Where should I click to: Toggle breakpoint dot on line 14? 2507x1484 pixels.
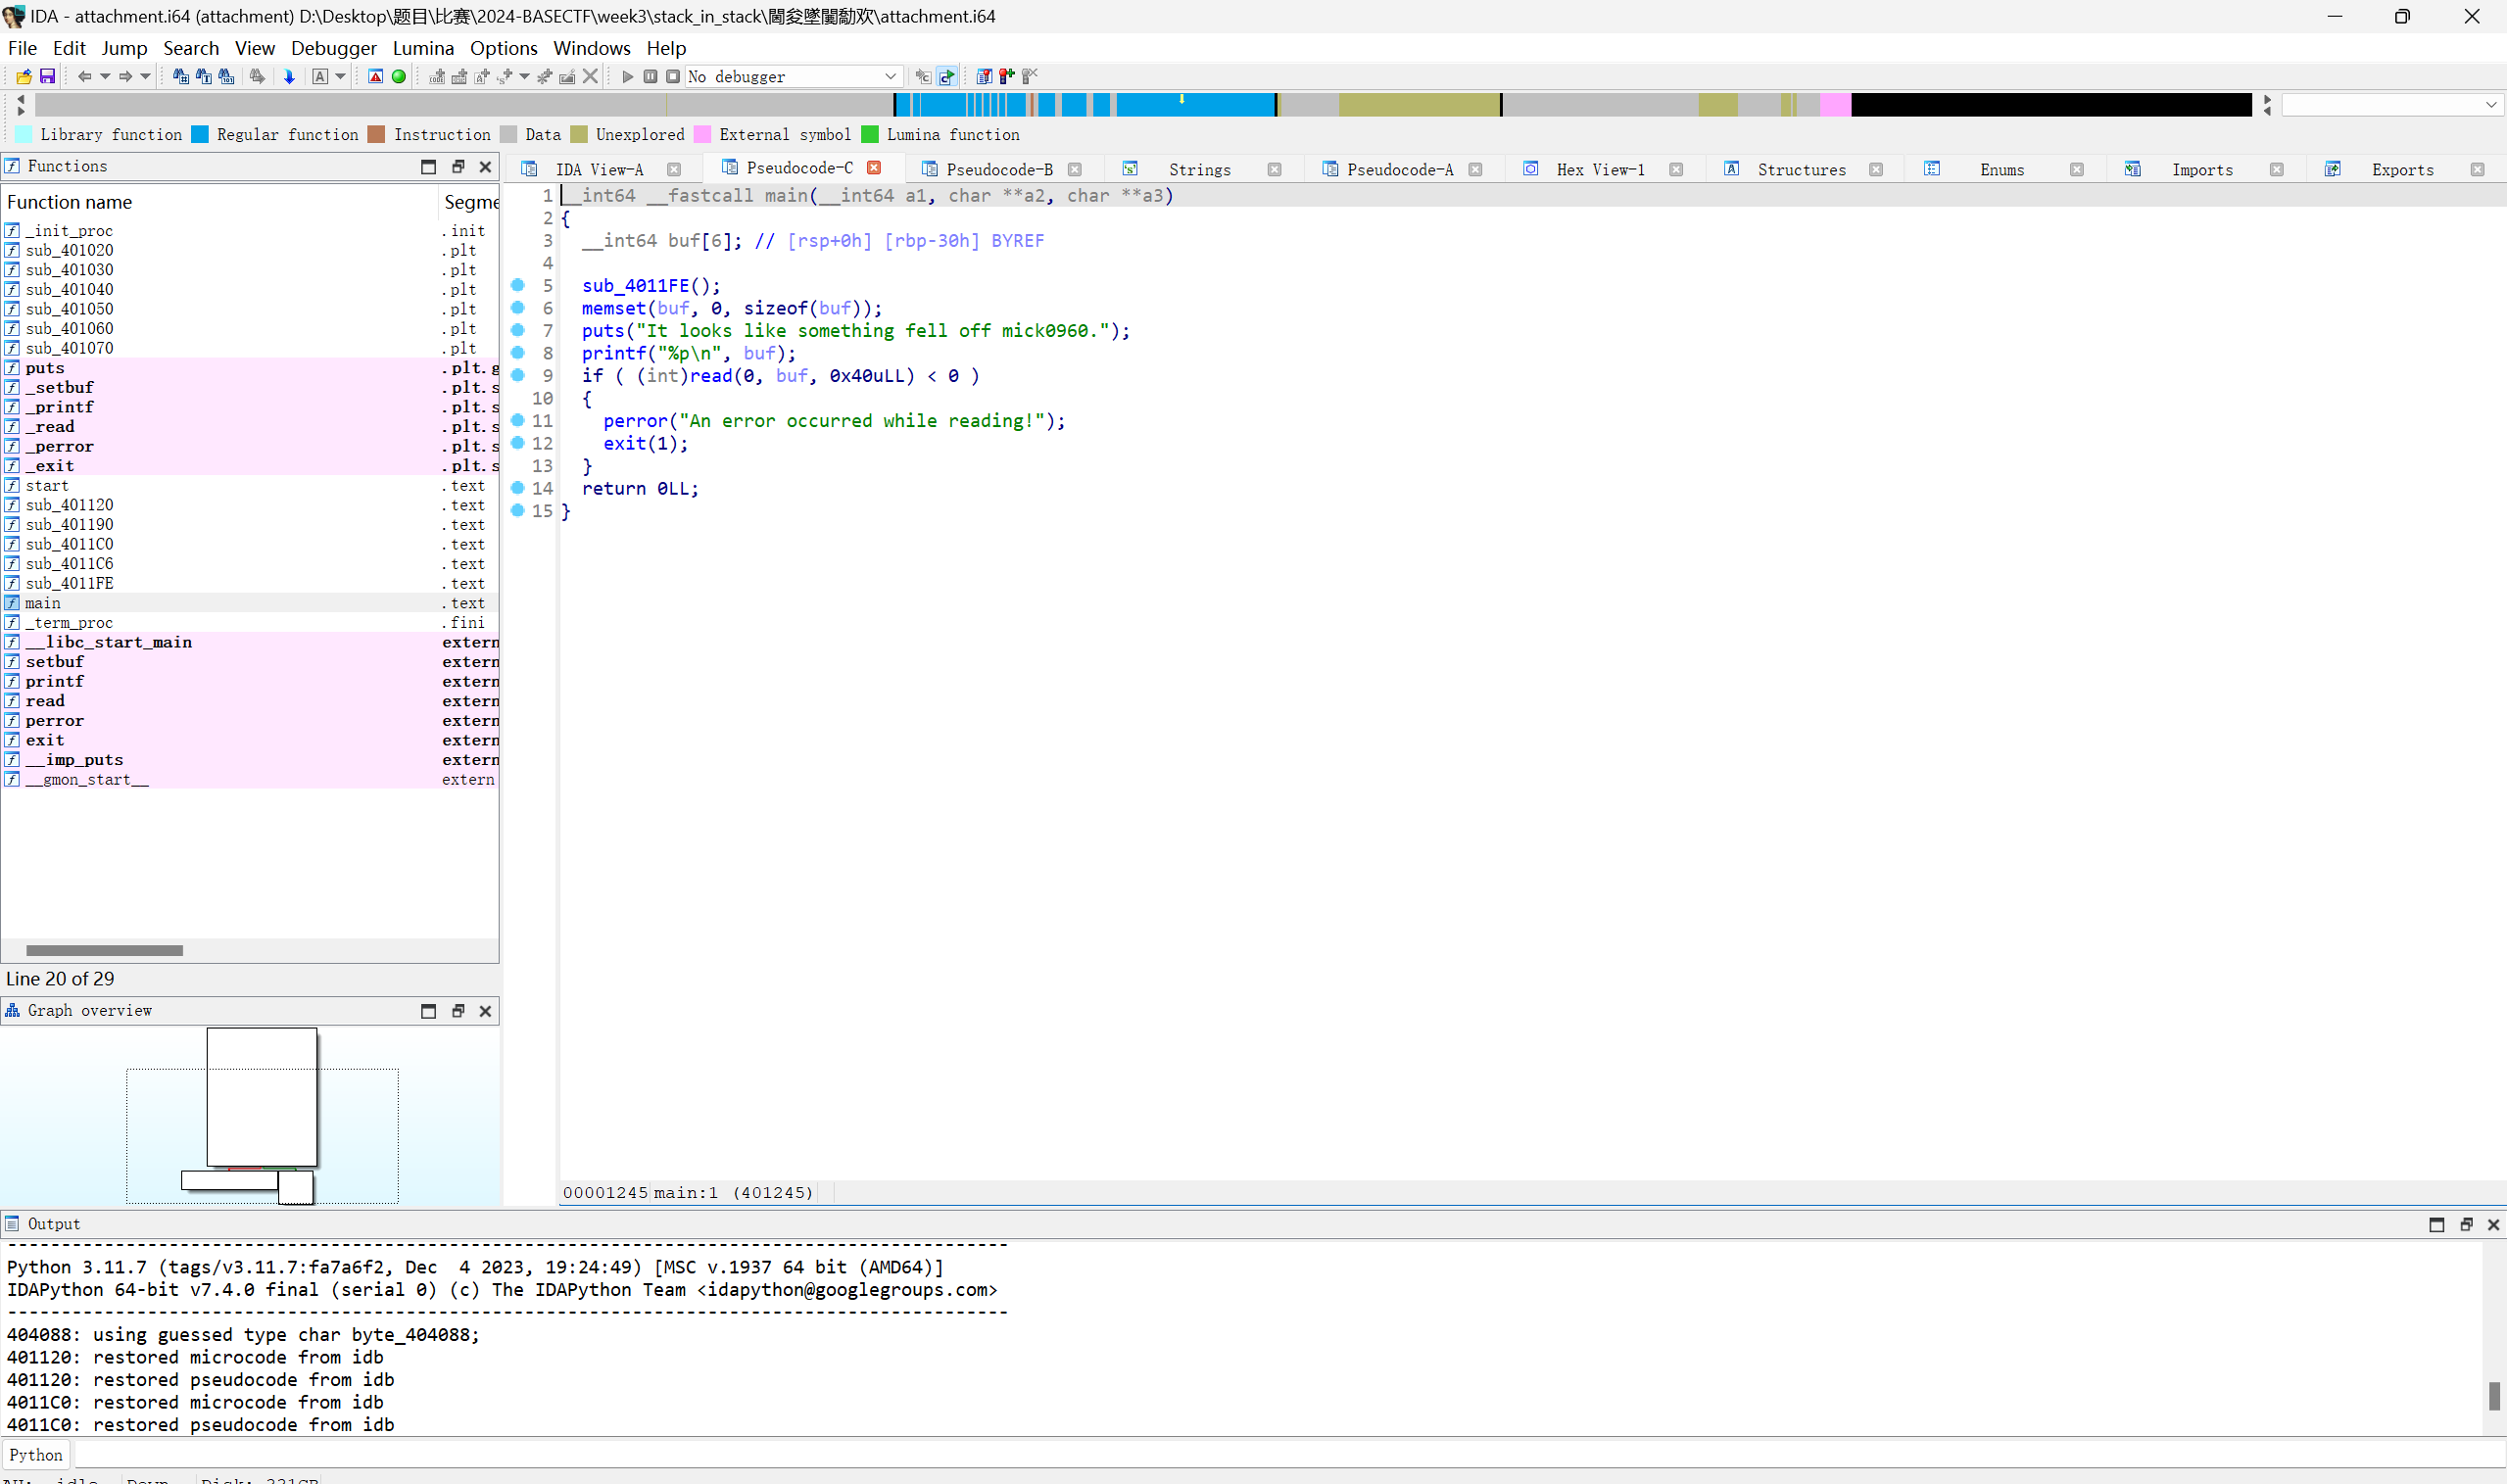[518, 488]
